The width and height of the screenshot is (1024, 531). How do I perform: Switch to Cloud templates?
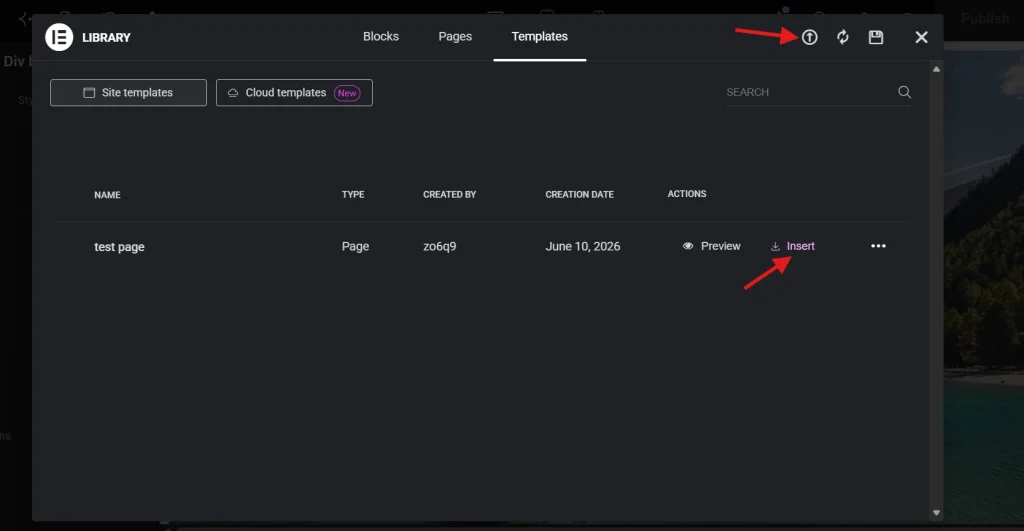click(x=294, y=93)
